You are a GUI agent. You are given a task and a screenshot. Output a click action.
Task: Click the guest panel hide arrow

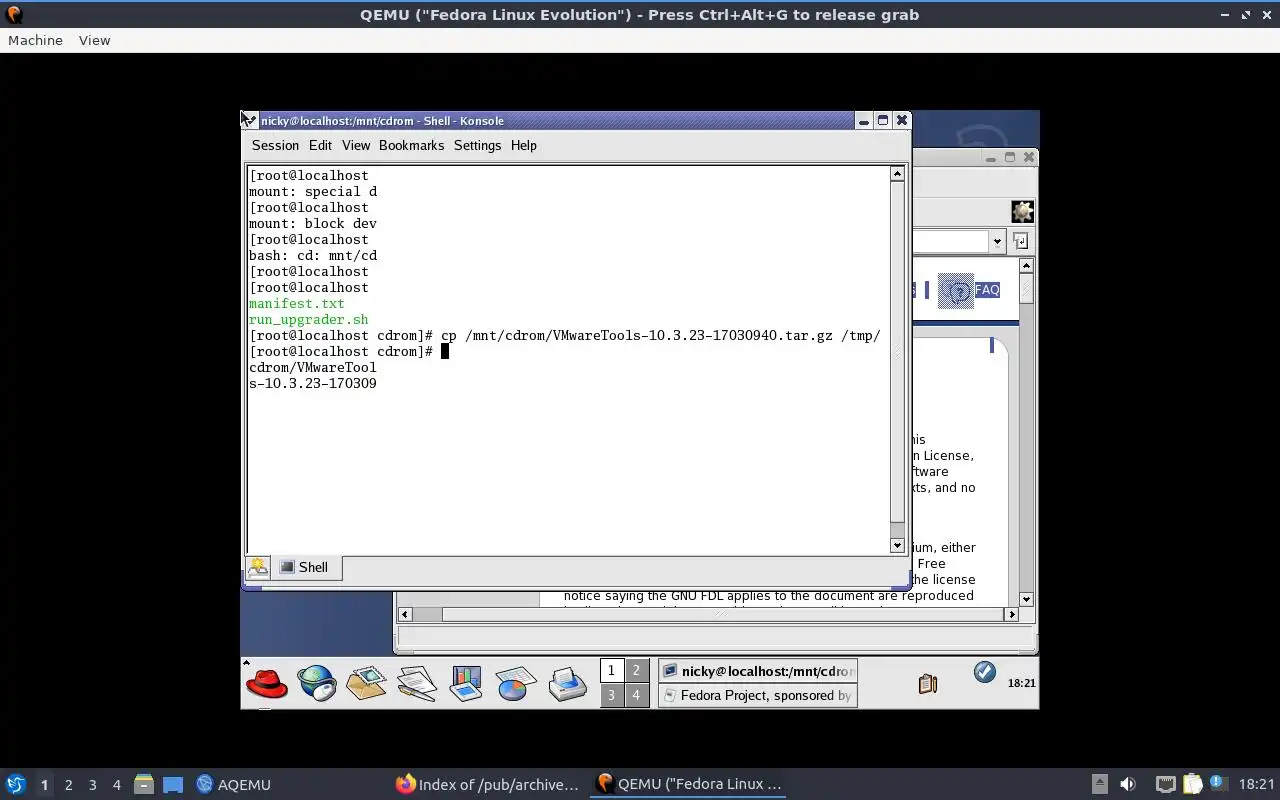pos(246,662)
